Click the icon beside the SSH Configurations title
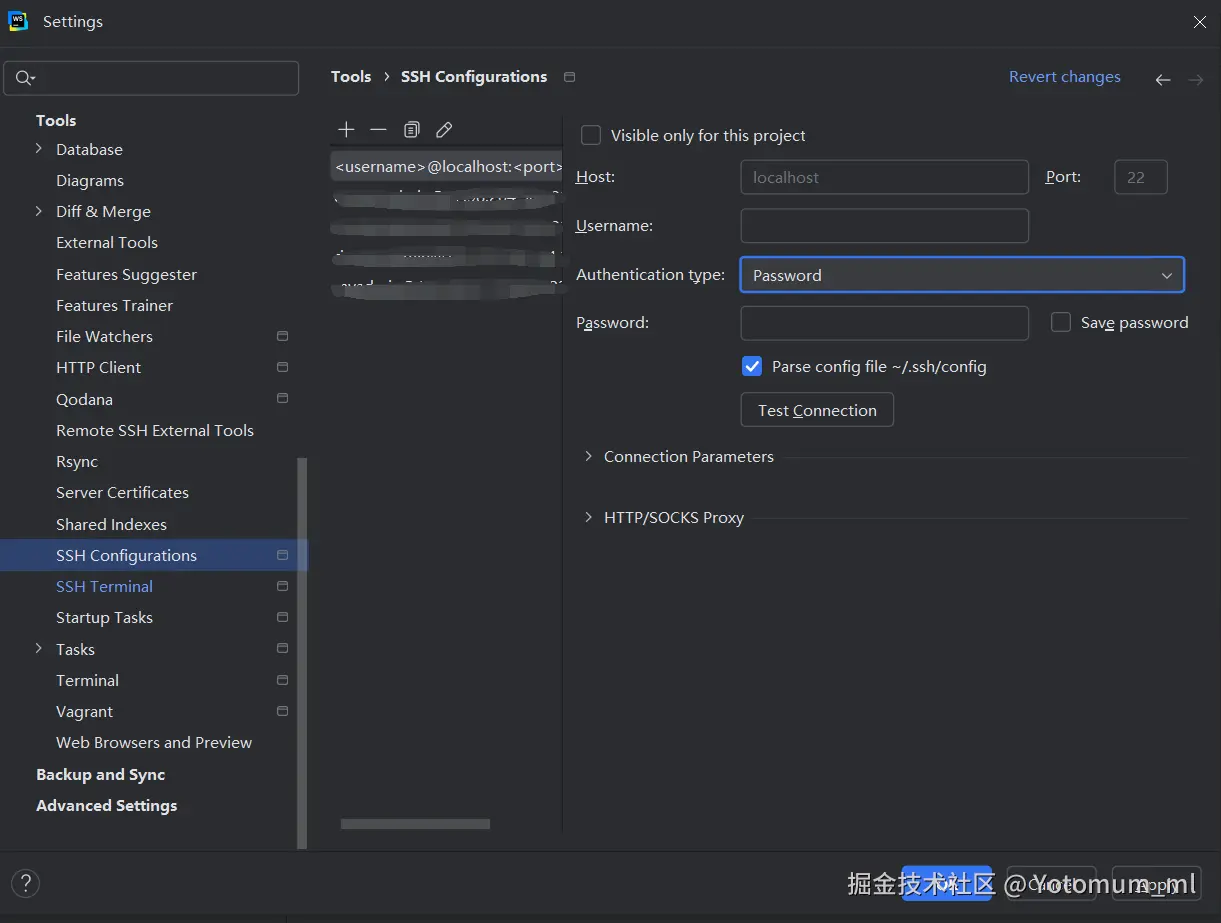Screen dimensions: 1221x923 (x=570, y=77)
